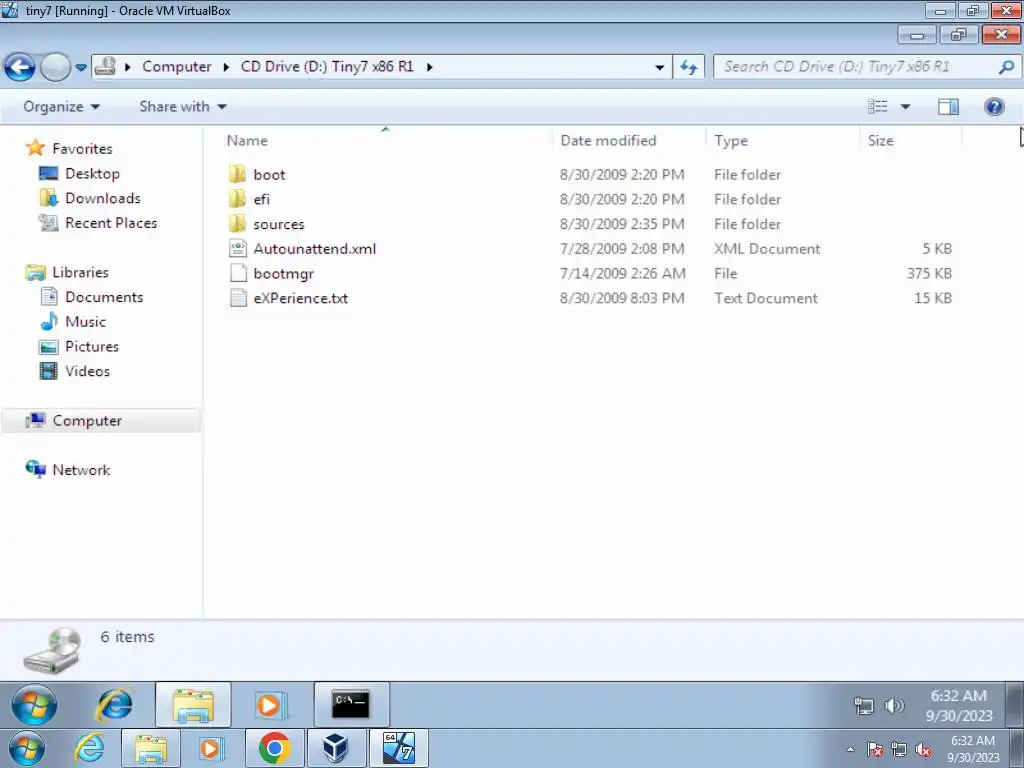Click the search magnifier icon
The height and width of the screenshot is (768, 1024).
[1006, 67]
